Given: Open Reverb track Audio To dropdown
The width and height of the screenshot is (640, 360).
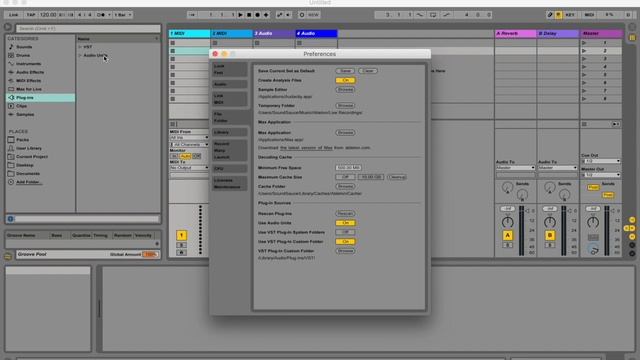Looking at the screenshot, I should coord(515,168).
